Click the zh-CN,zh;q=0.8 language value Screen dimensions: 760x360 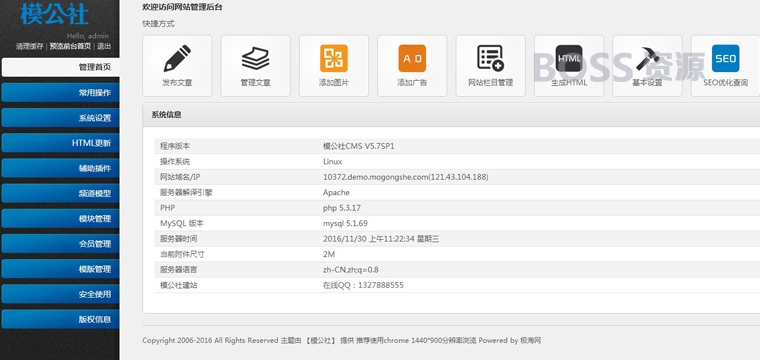350,270
